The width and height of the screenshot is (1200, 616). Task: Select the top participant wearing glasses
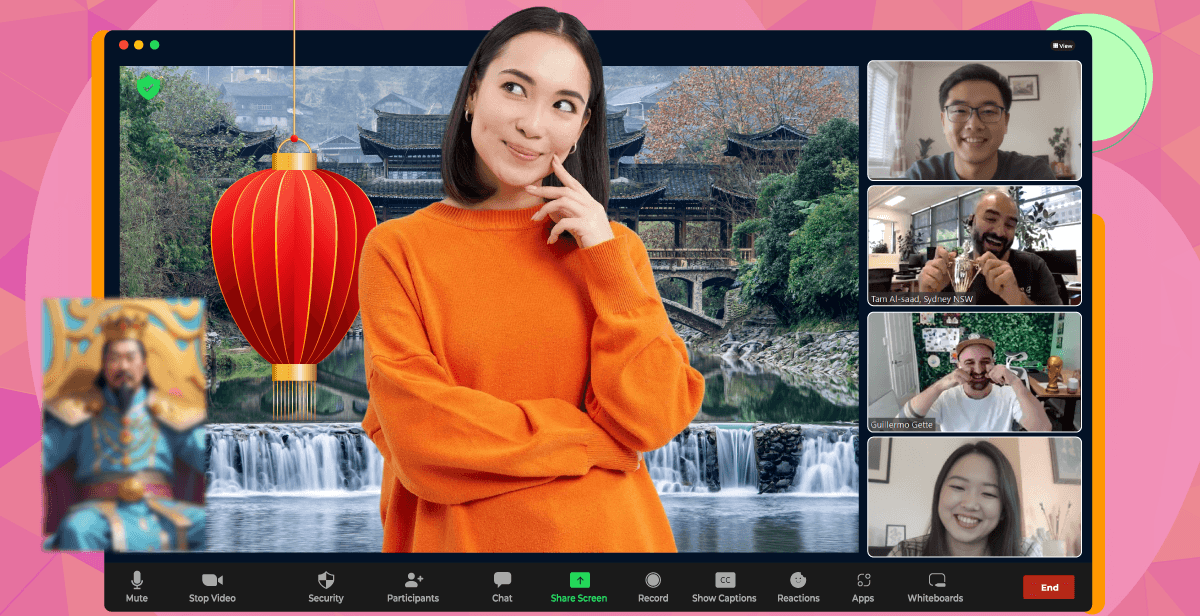974,120
